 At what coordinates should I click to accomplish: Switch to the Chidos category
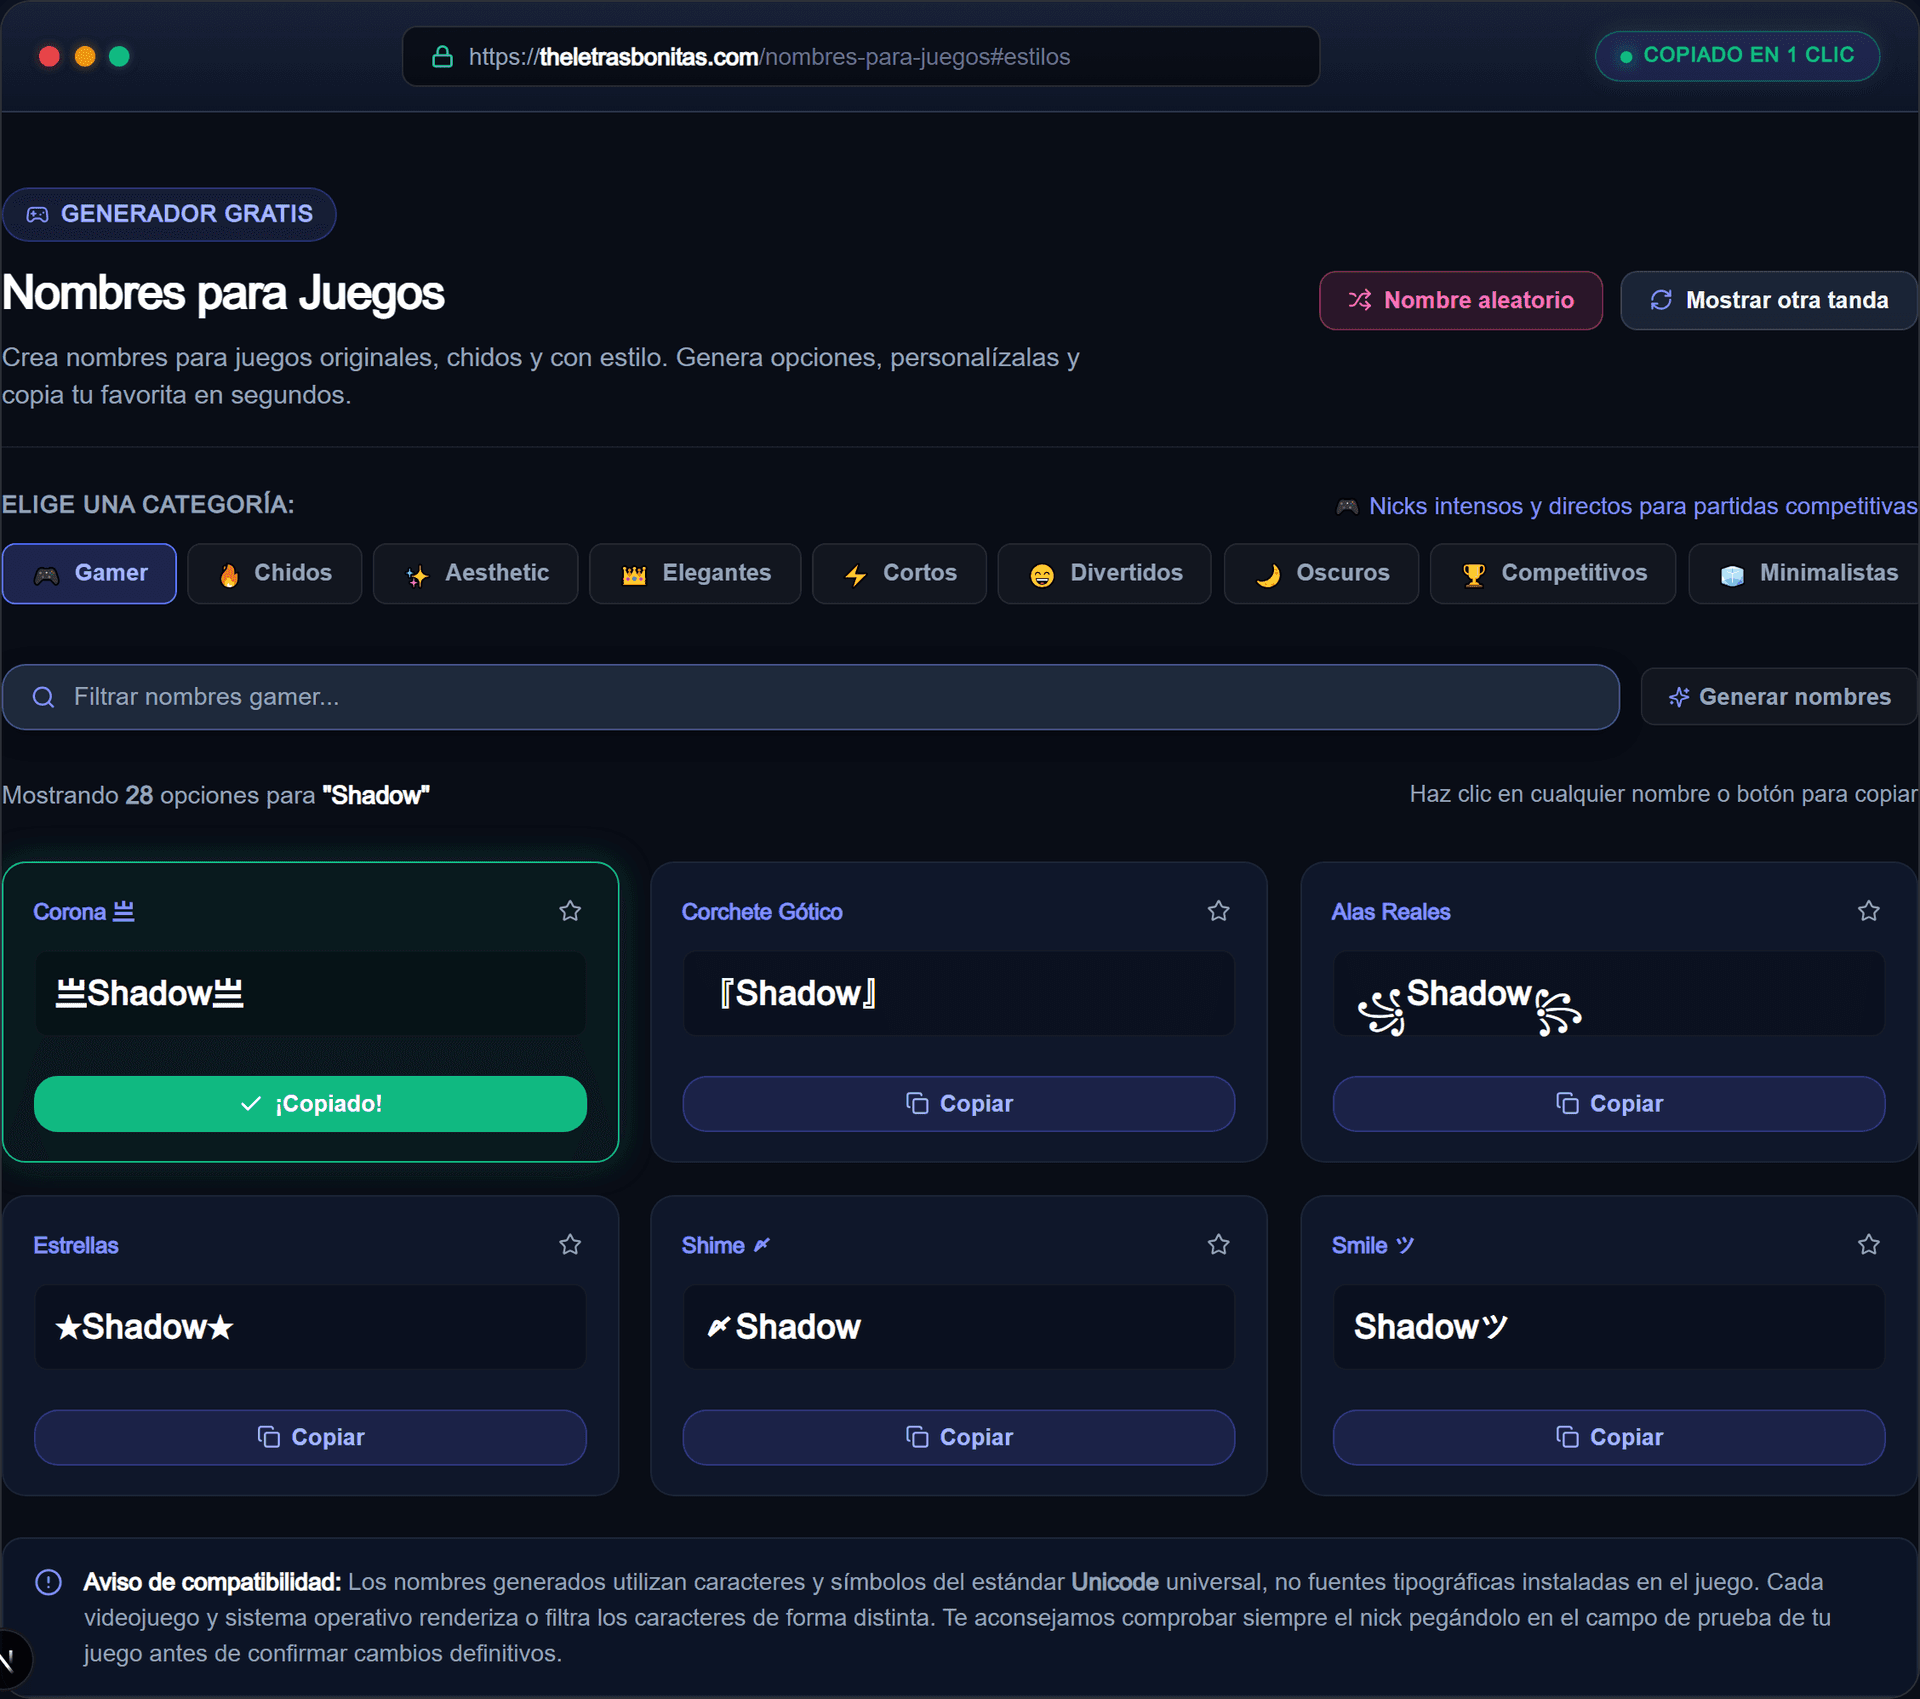point(274,573)
